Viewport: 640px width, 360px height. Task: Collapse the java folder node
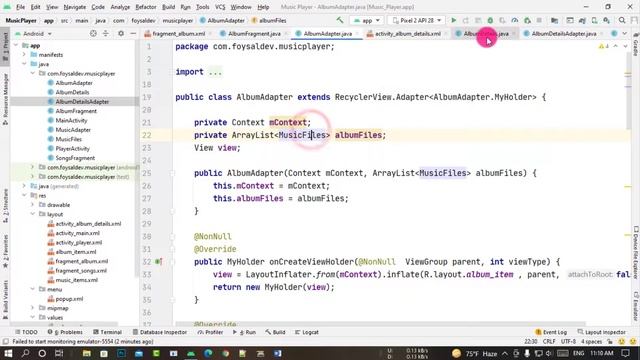[24, 64]
